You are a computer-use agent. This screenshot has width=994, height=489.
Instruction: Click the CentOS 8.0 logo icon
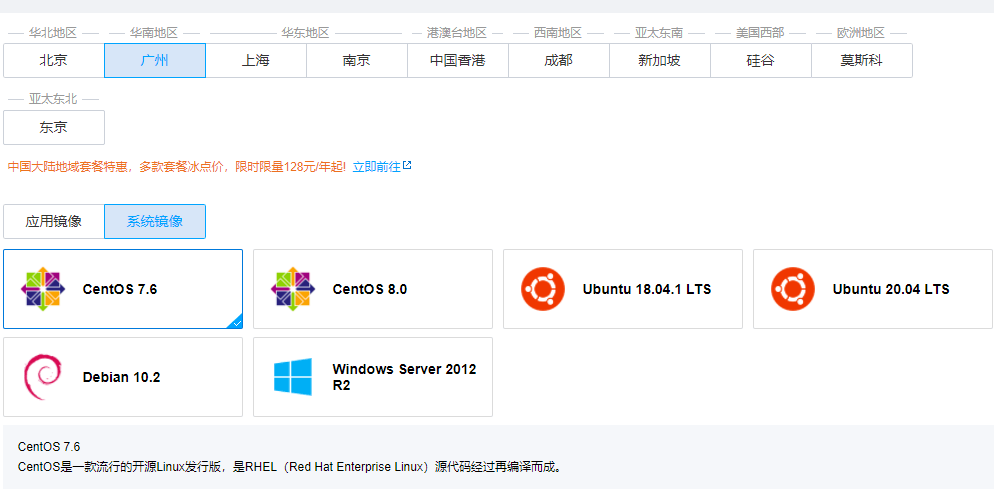pos(293,289)
